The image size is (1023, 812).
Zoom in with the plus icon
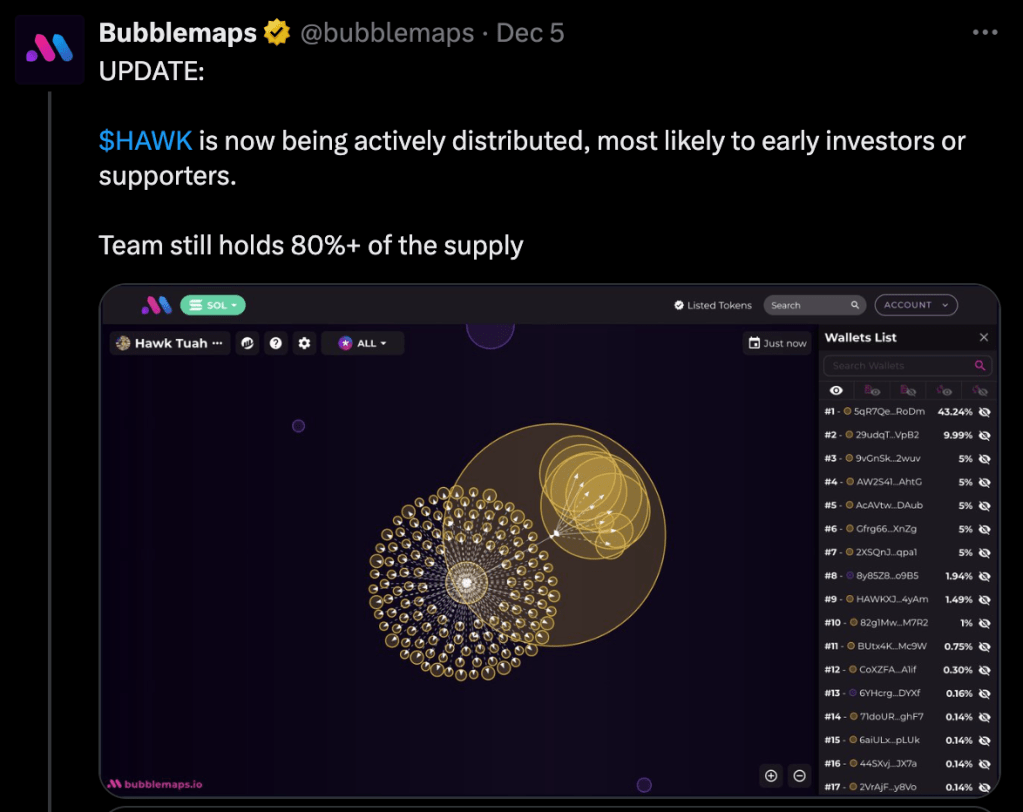pos(771,775)
